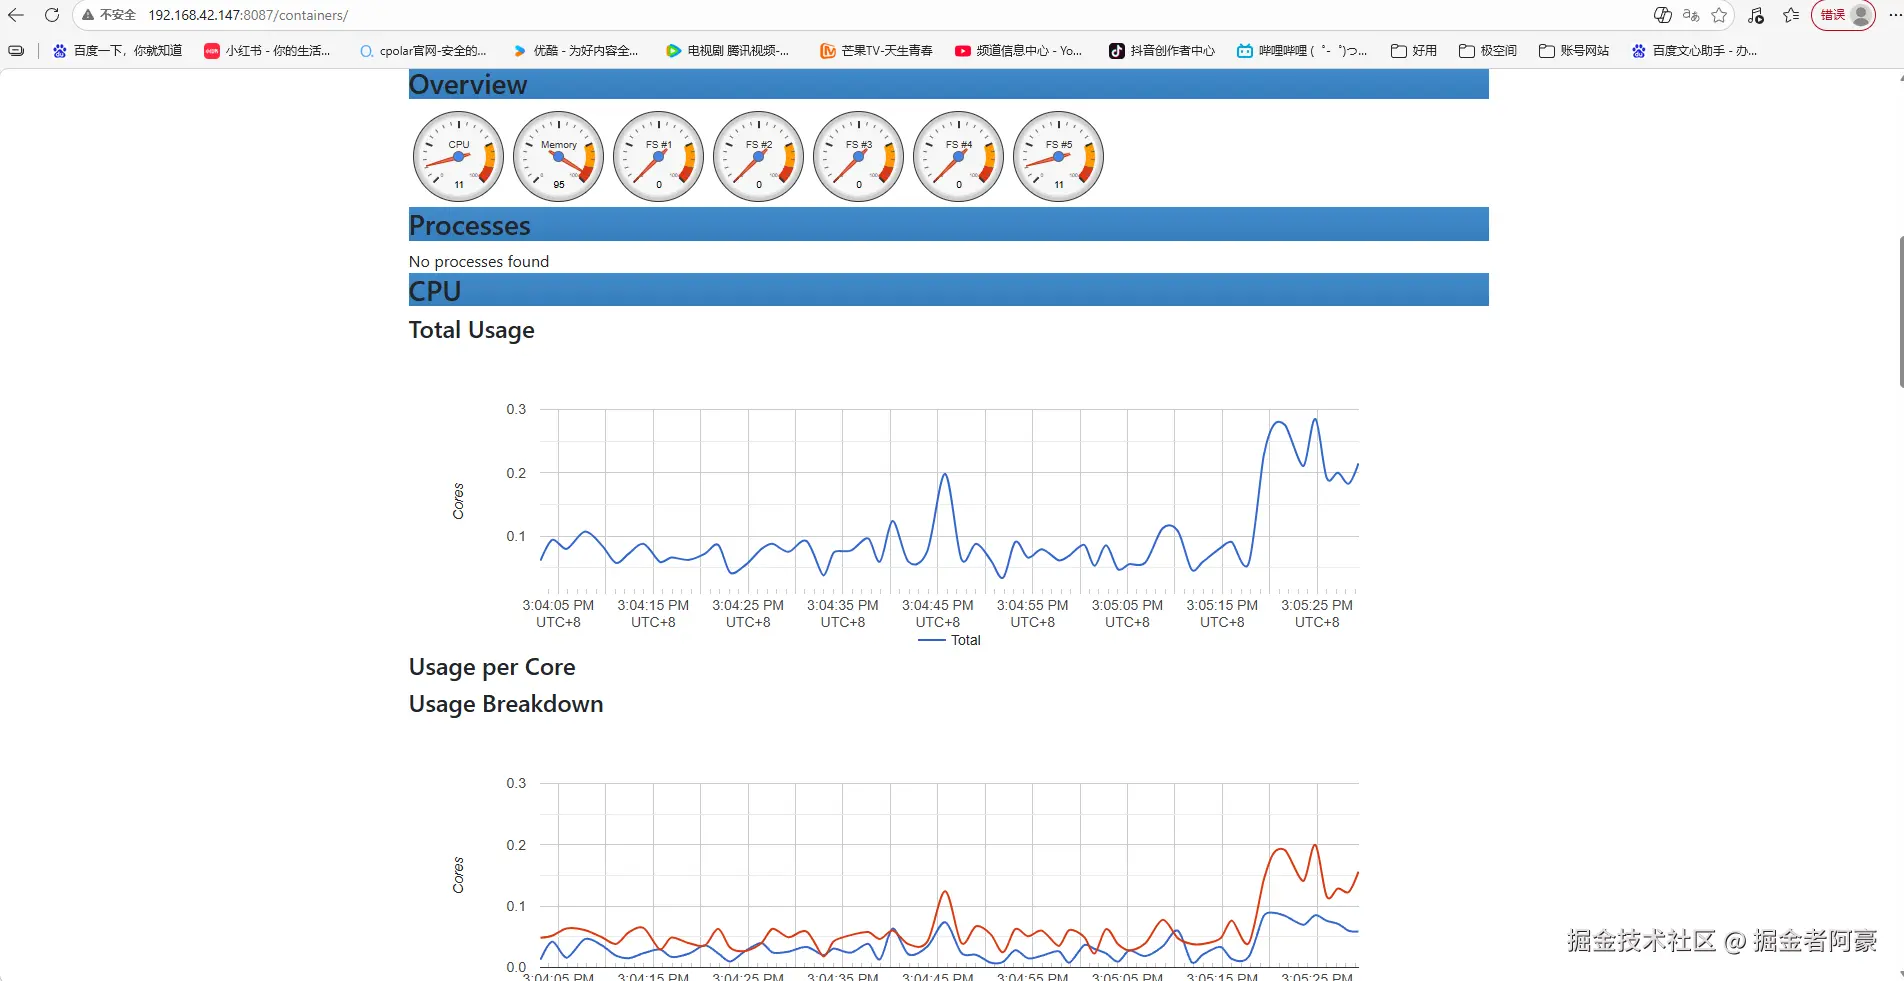Open the 哔哩哔哩 bookmark
This screenshot has width=1904, height=981.
coord(1302,51)
